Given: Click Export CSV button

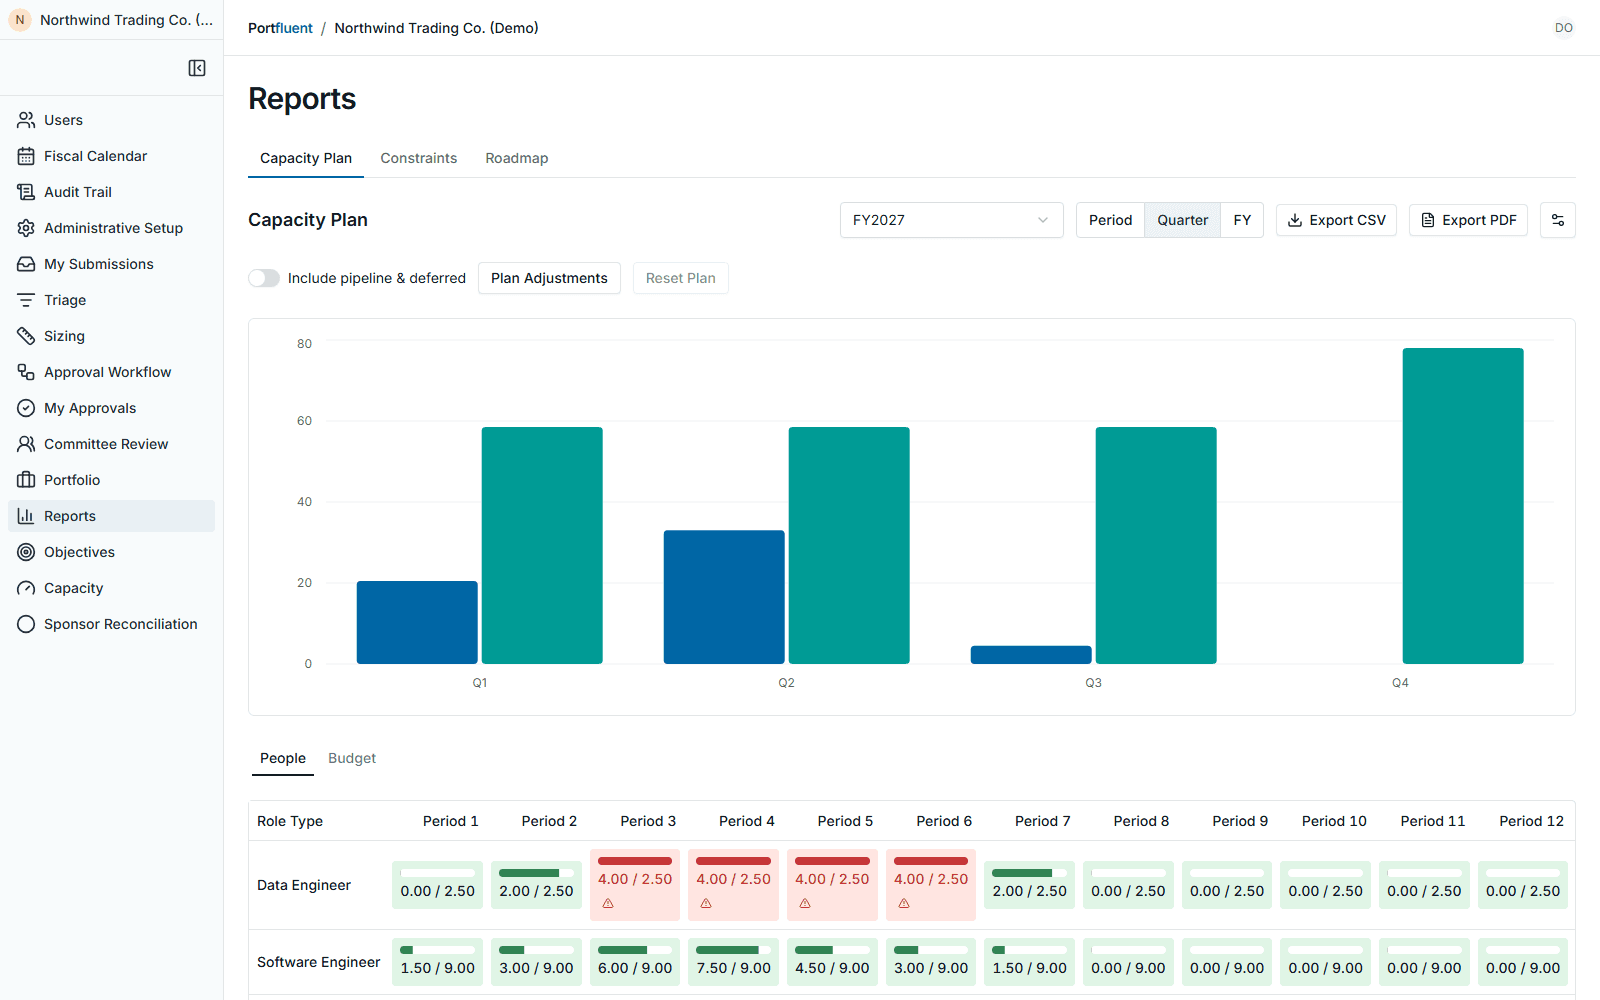Looking at the screenshot, I should pyautogui.click(x=1336, y=220).
